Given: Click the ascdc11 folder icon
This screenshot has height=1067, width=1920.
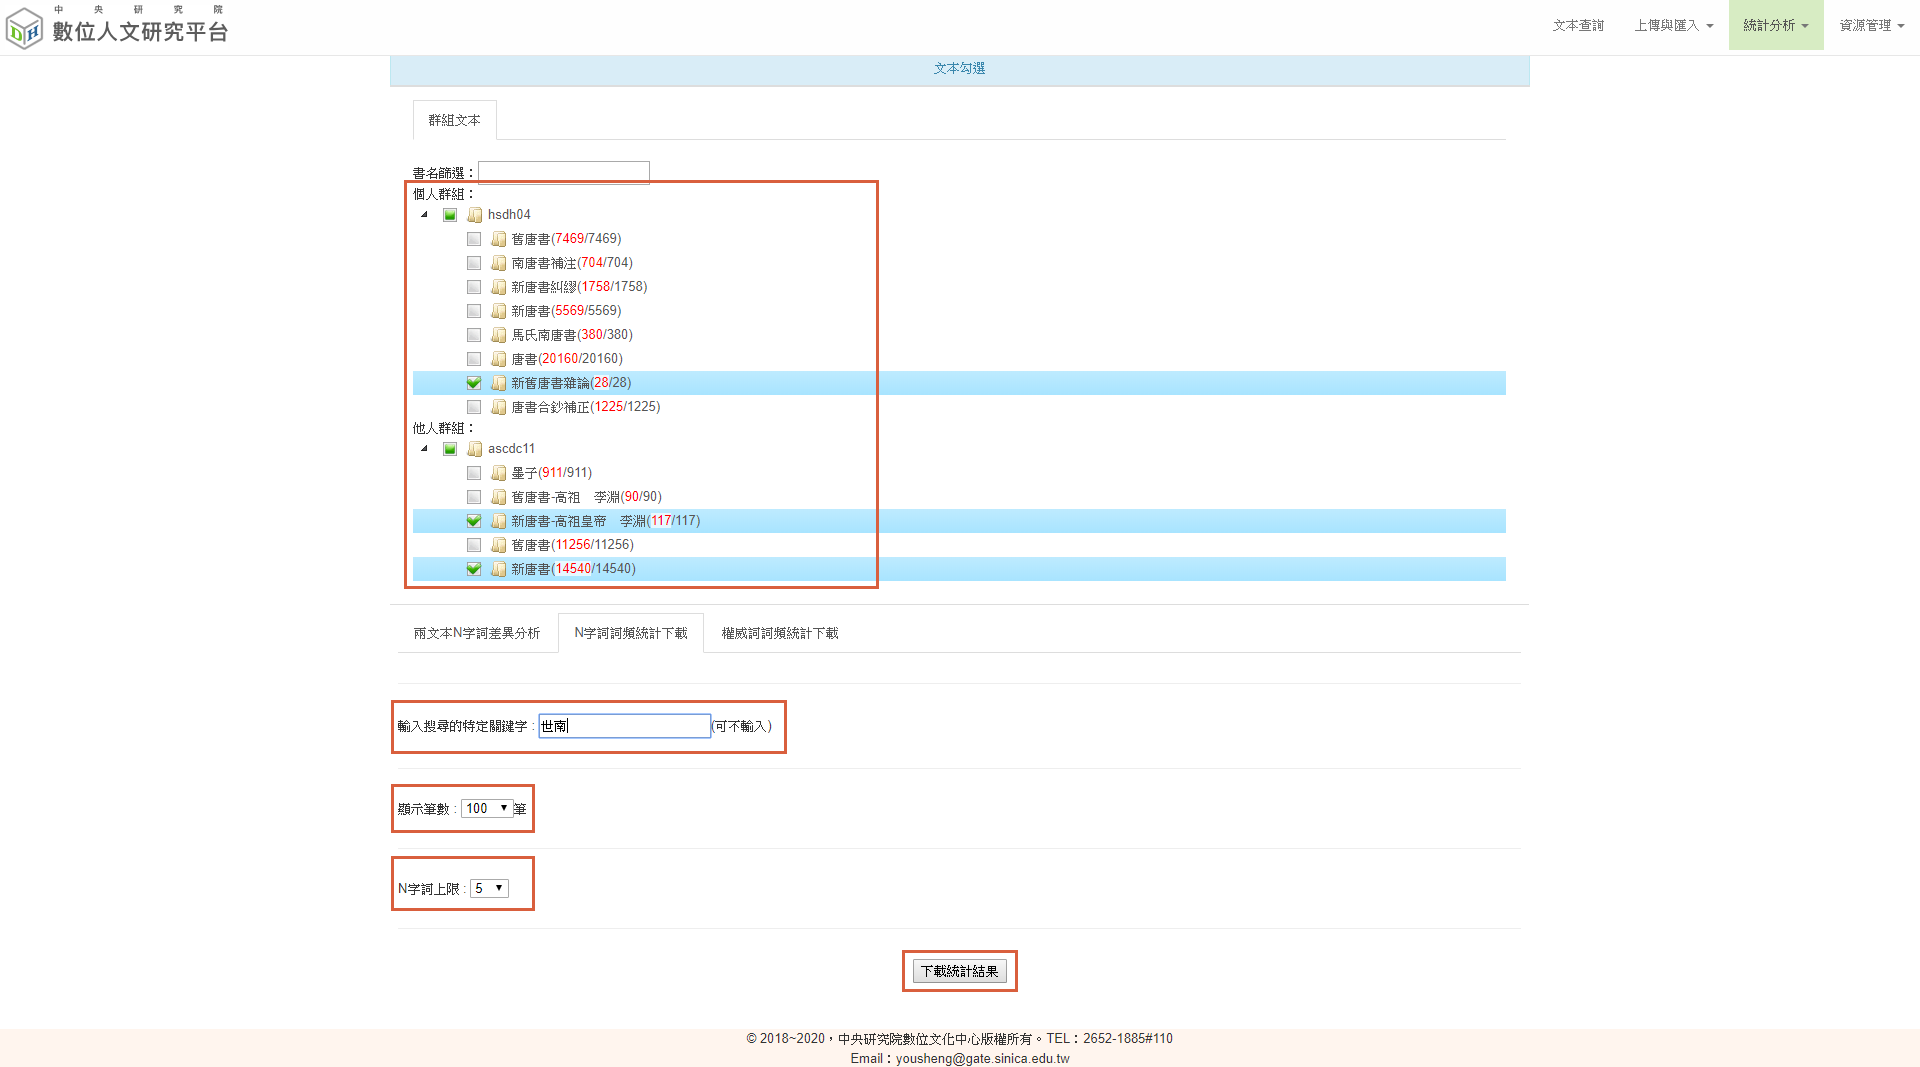Looking at the screenshot, I should (x=475, y=449).
